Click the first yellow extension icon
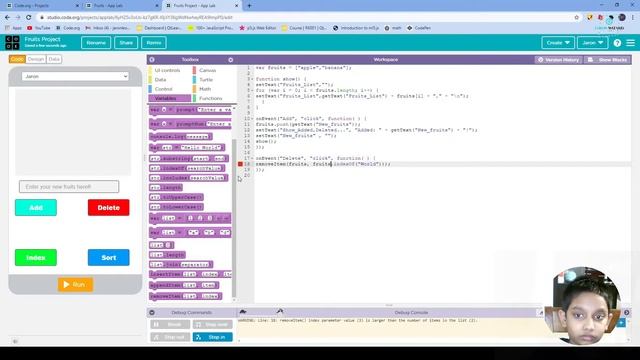The image size is (640, 360). (x=589, y=18)
